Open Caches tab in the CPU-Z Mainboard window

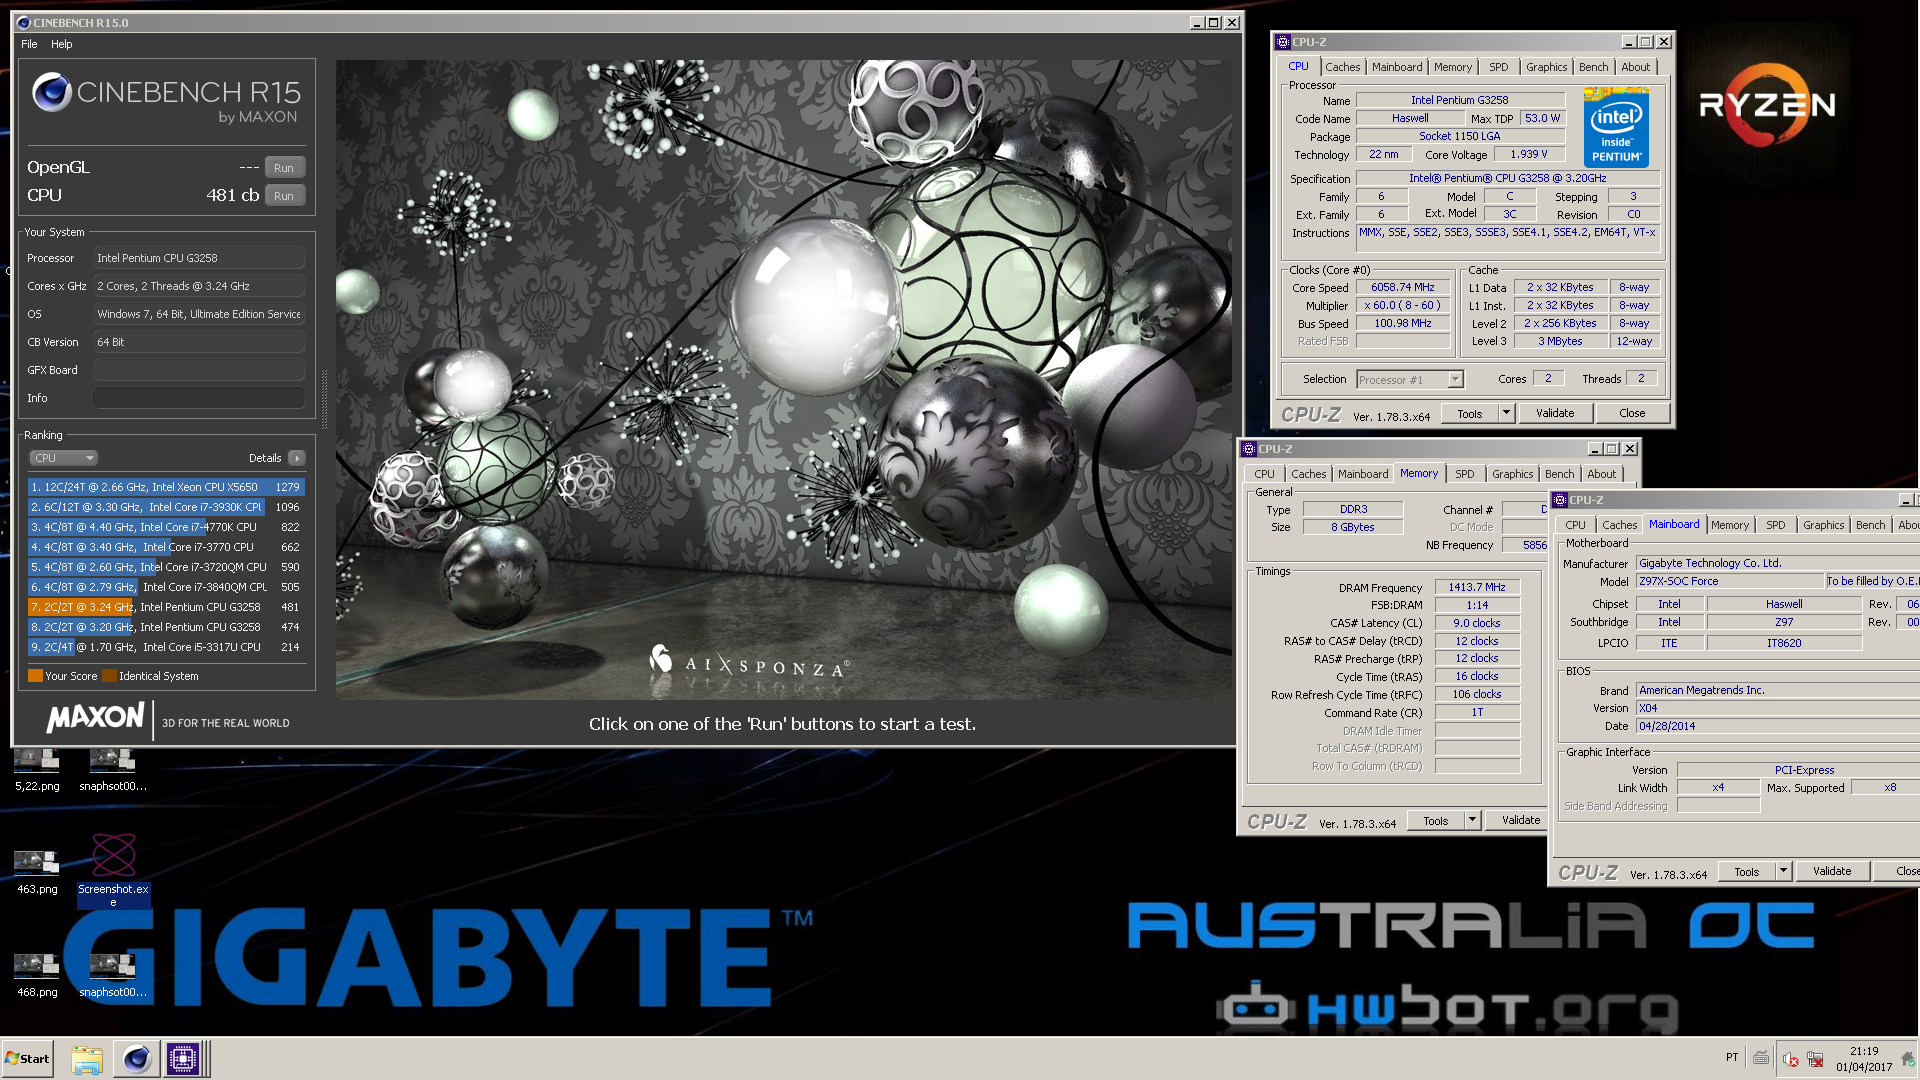[x=1619, y=525]
